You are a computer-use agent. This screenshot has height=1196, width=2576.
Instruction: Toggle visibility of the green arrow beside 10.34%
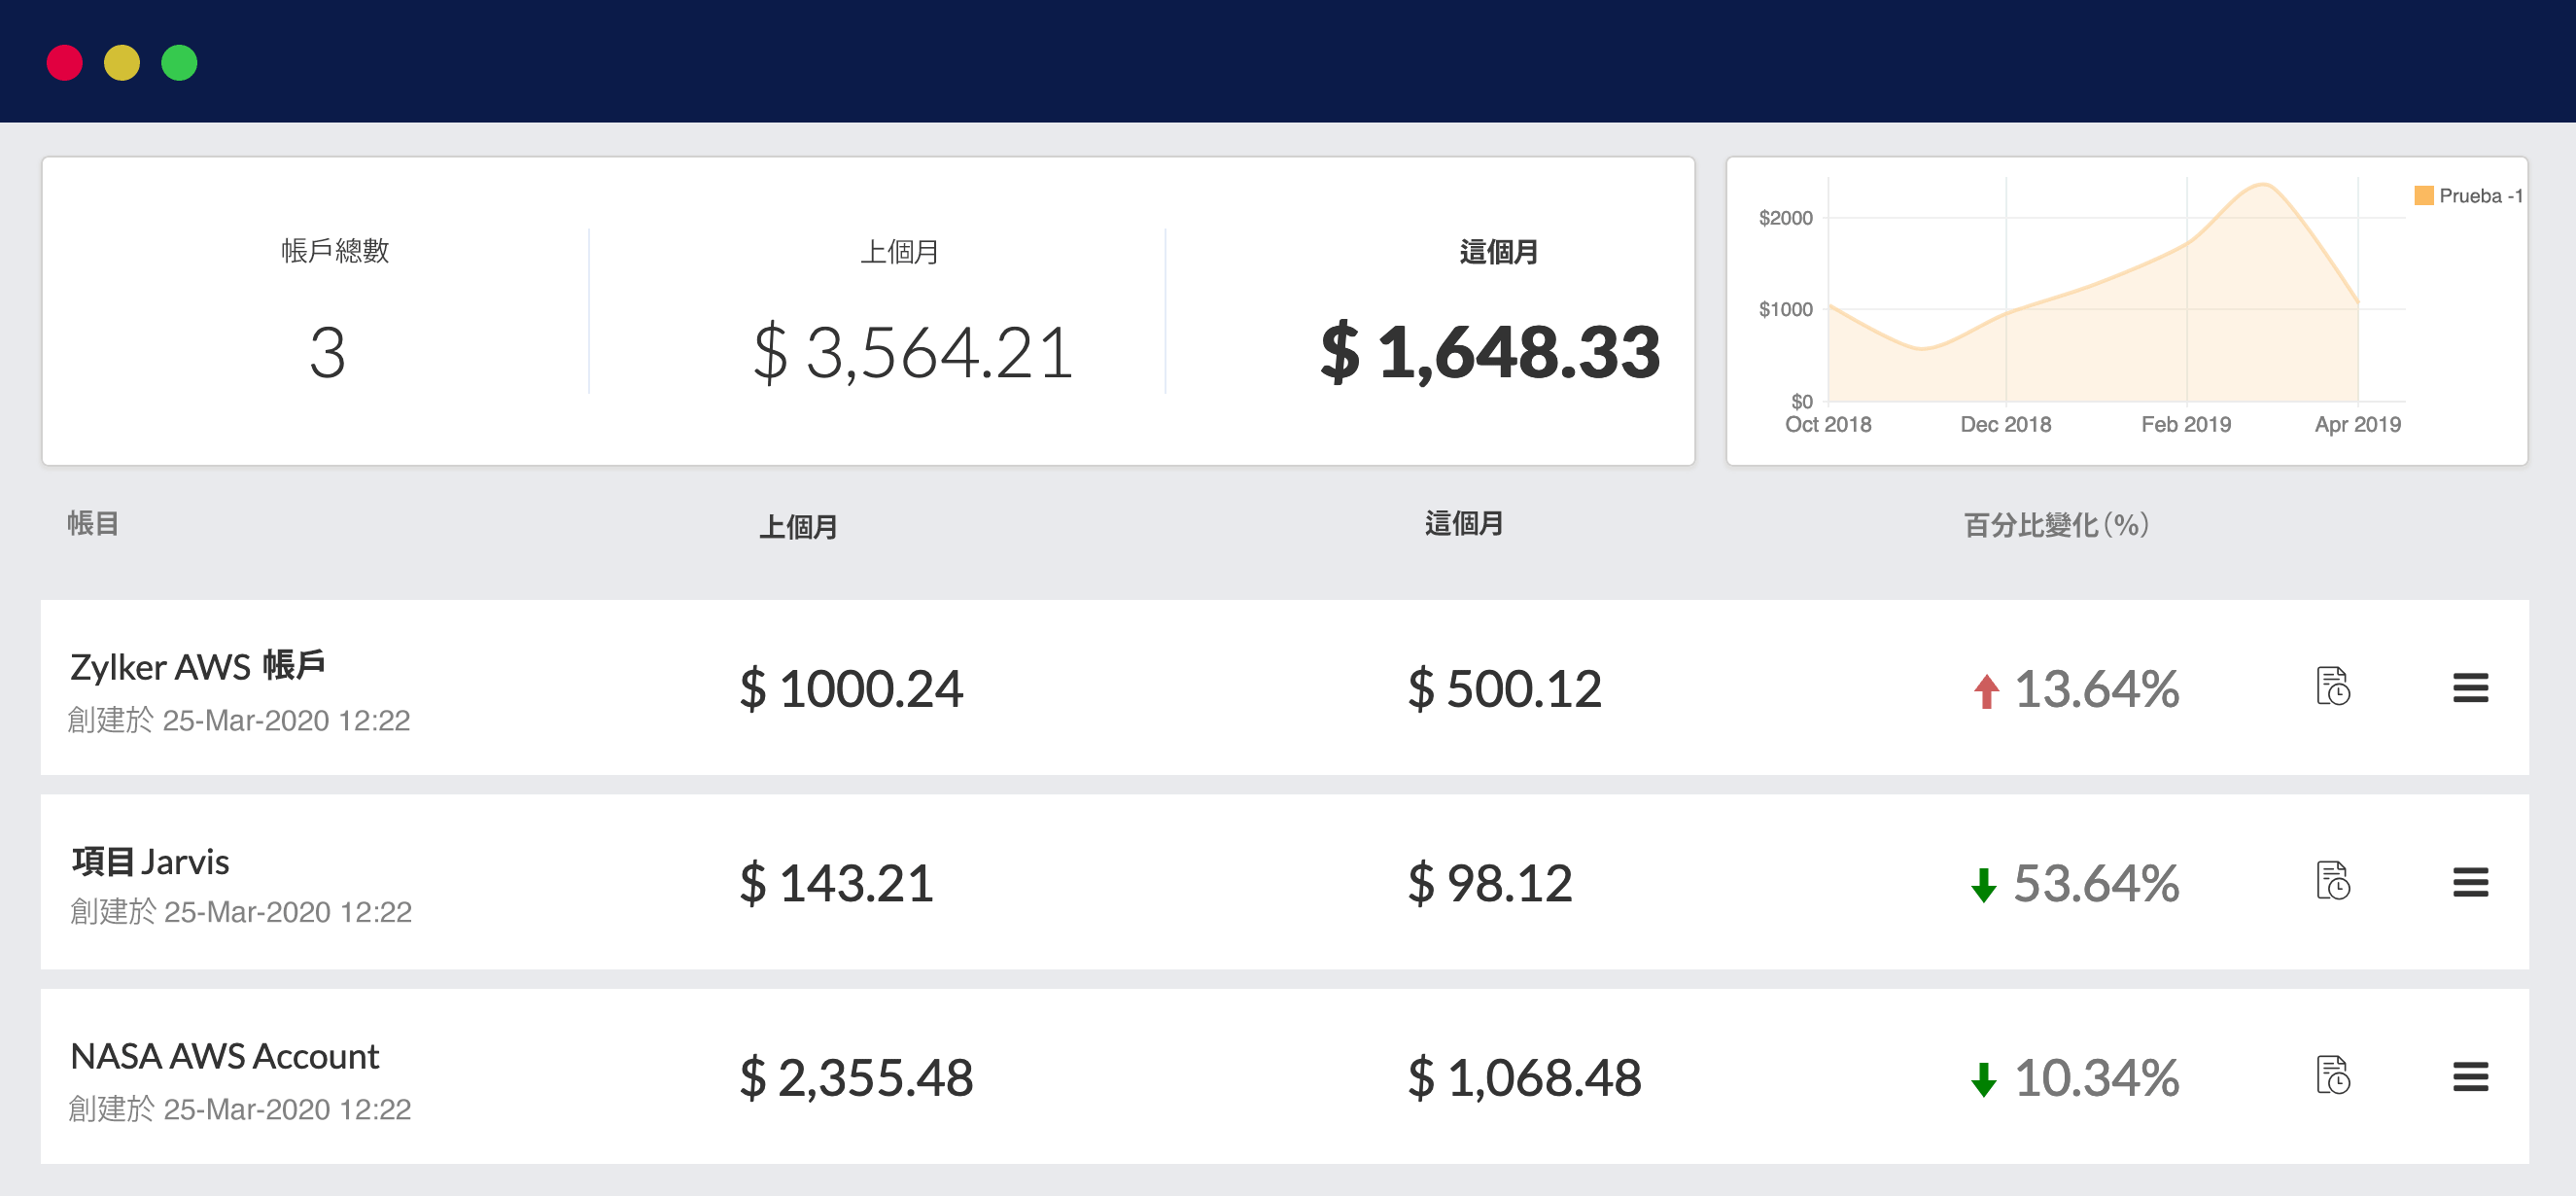[1983, 1080]
